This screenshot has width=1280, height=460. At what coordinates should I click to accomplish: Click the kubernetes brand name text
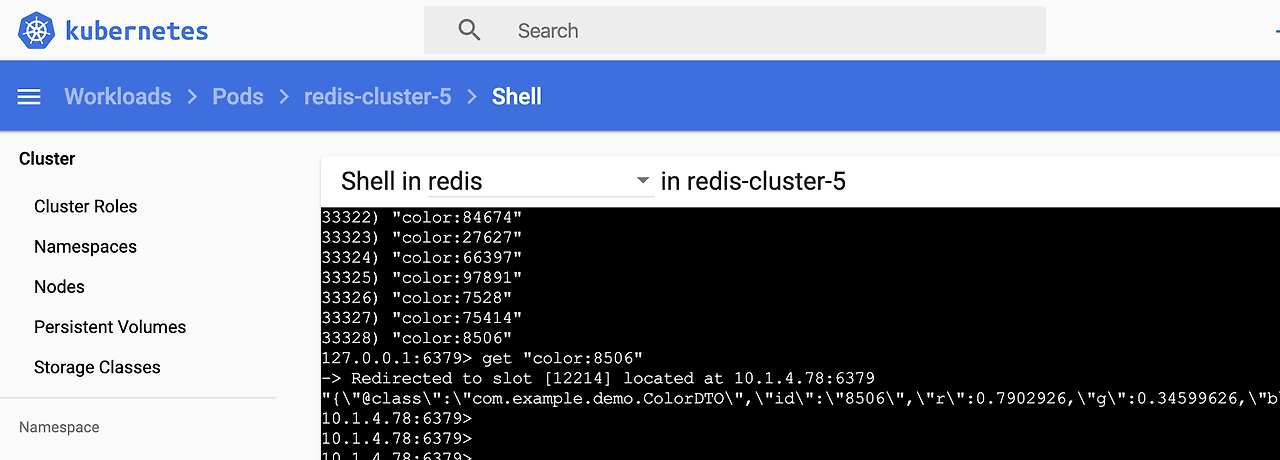137,31
